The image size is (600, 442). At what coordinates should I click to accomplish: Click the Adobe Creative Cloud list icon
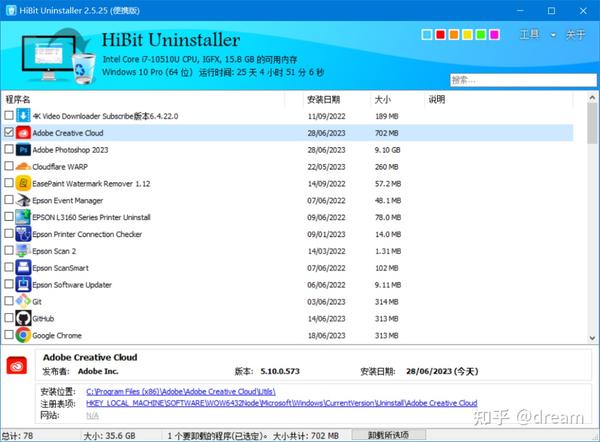coord(23,132)
